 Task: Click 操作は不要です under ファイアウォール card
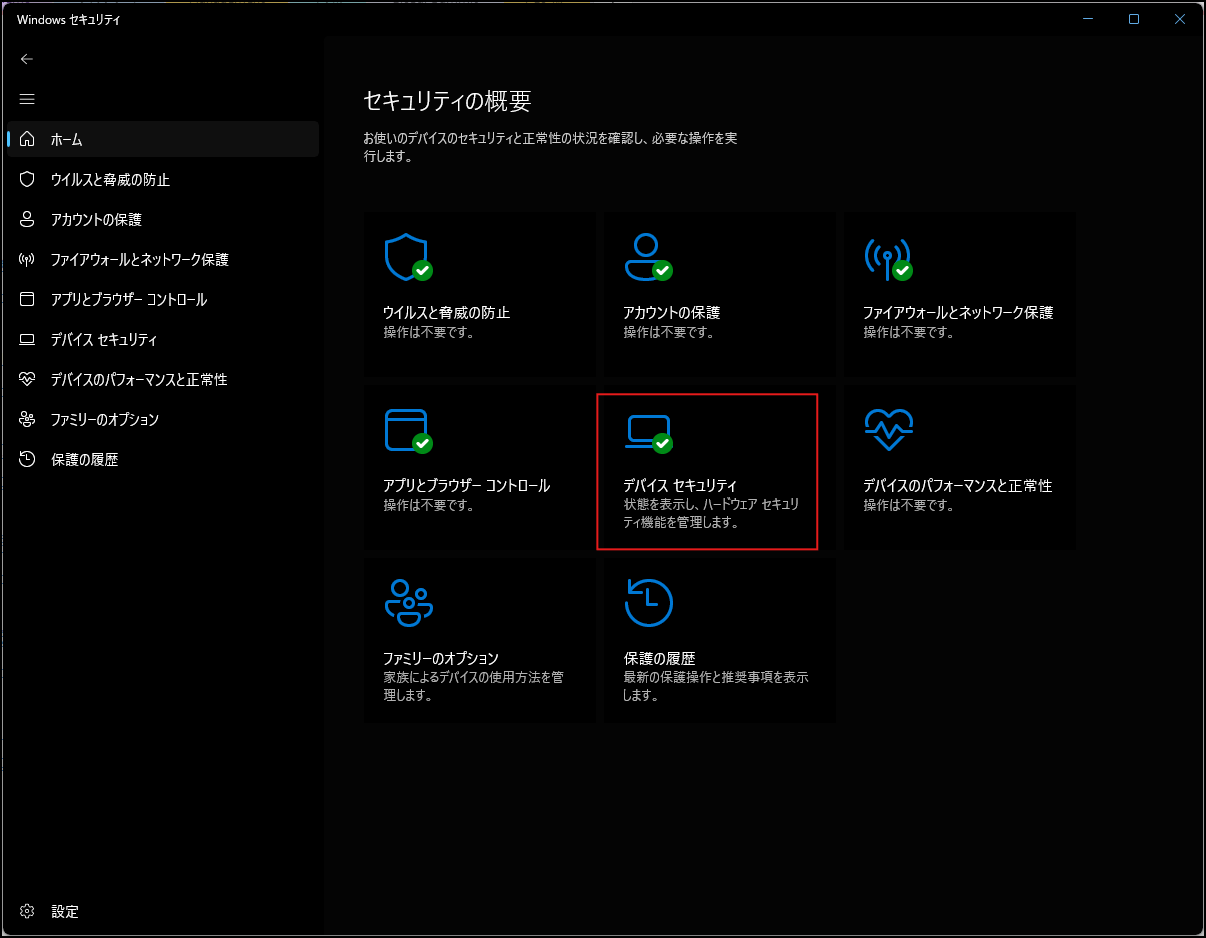908,332
